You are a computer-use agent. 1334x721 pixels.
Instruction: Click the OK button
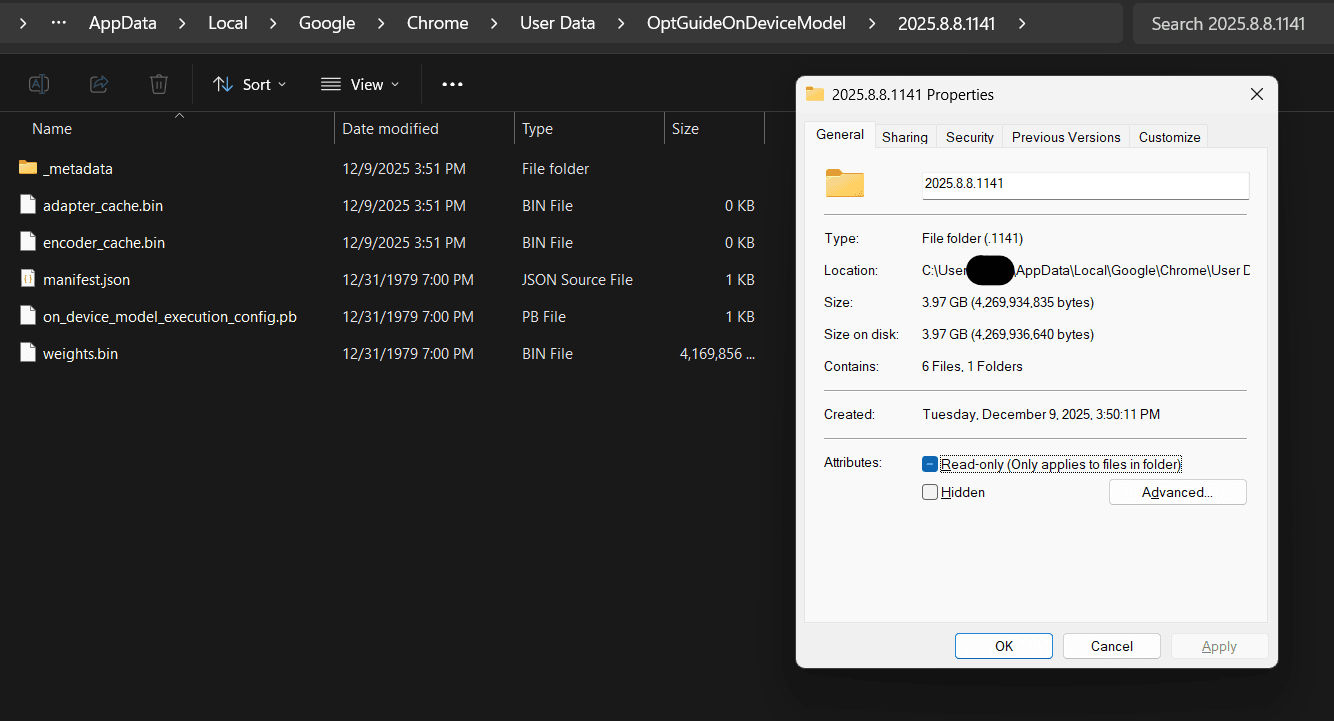[1004, 646]
